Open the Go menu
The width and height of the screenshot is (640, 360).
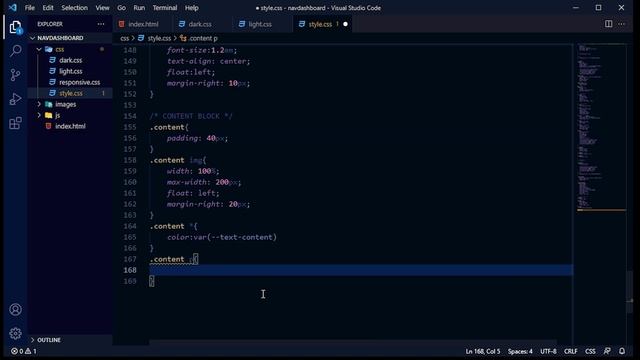coord(121,8)
